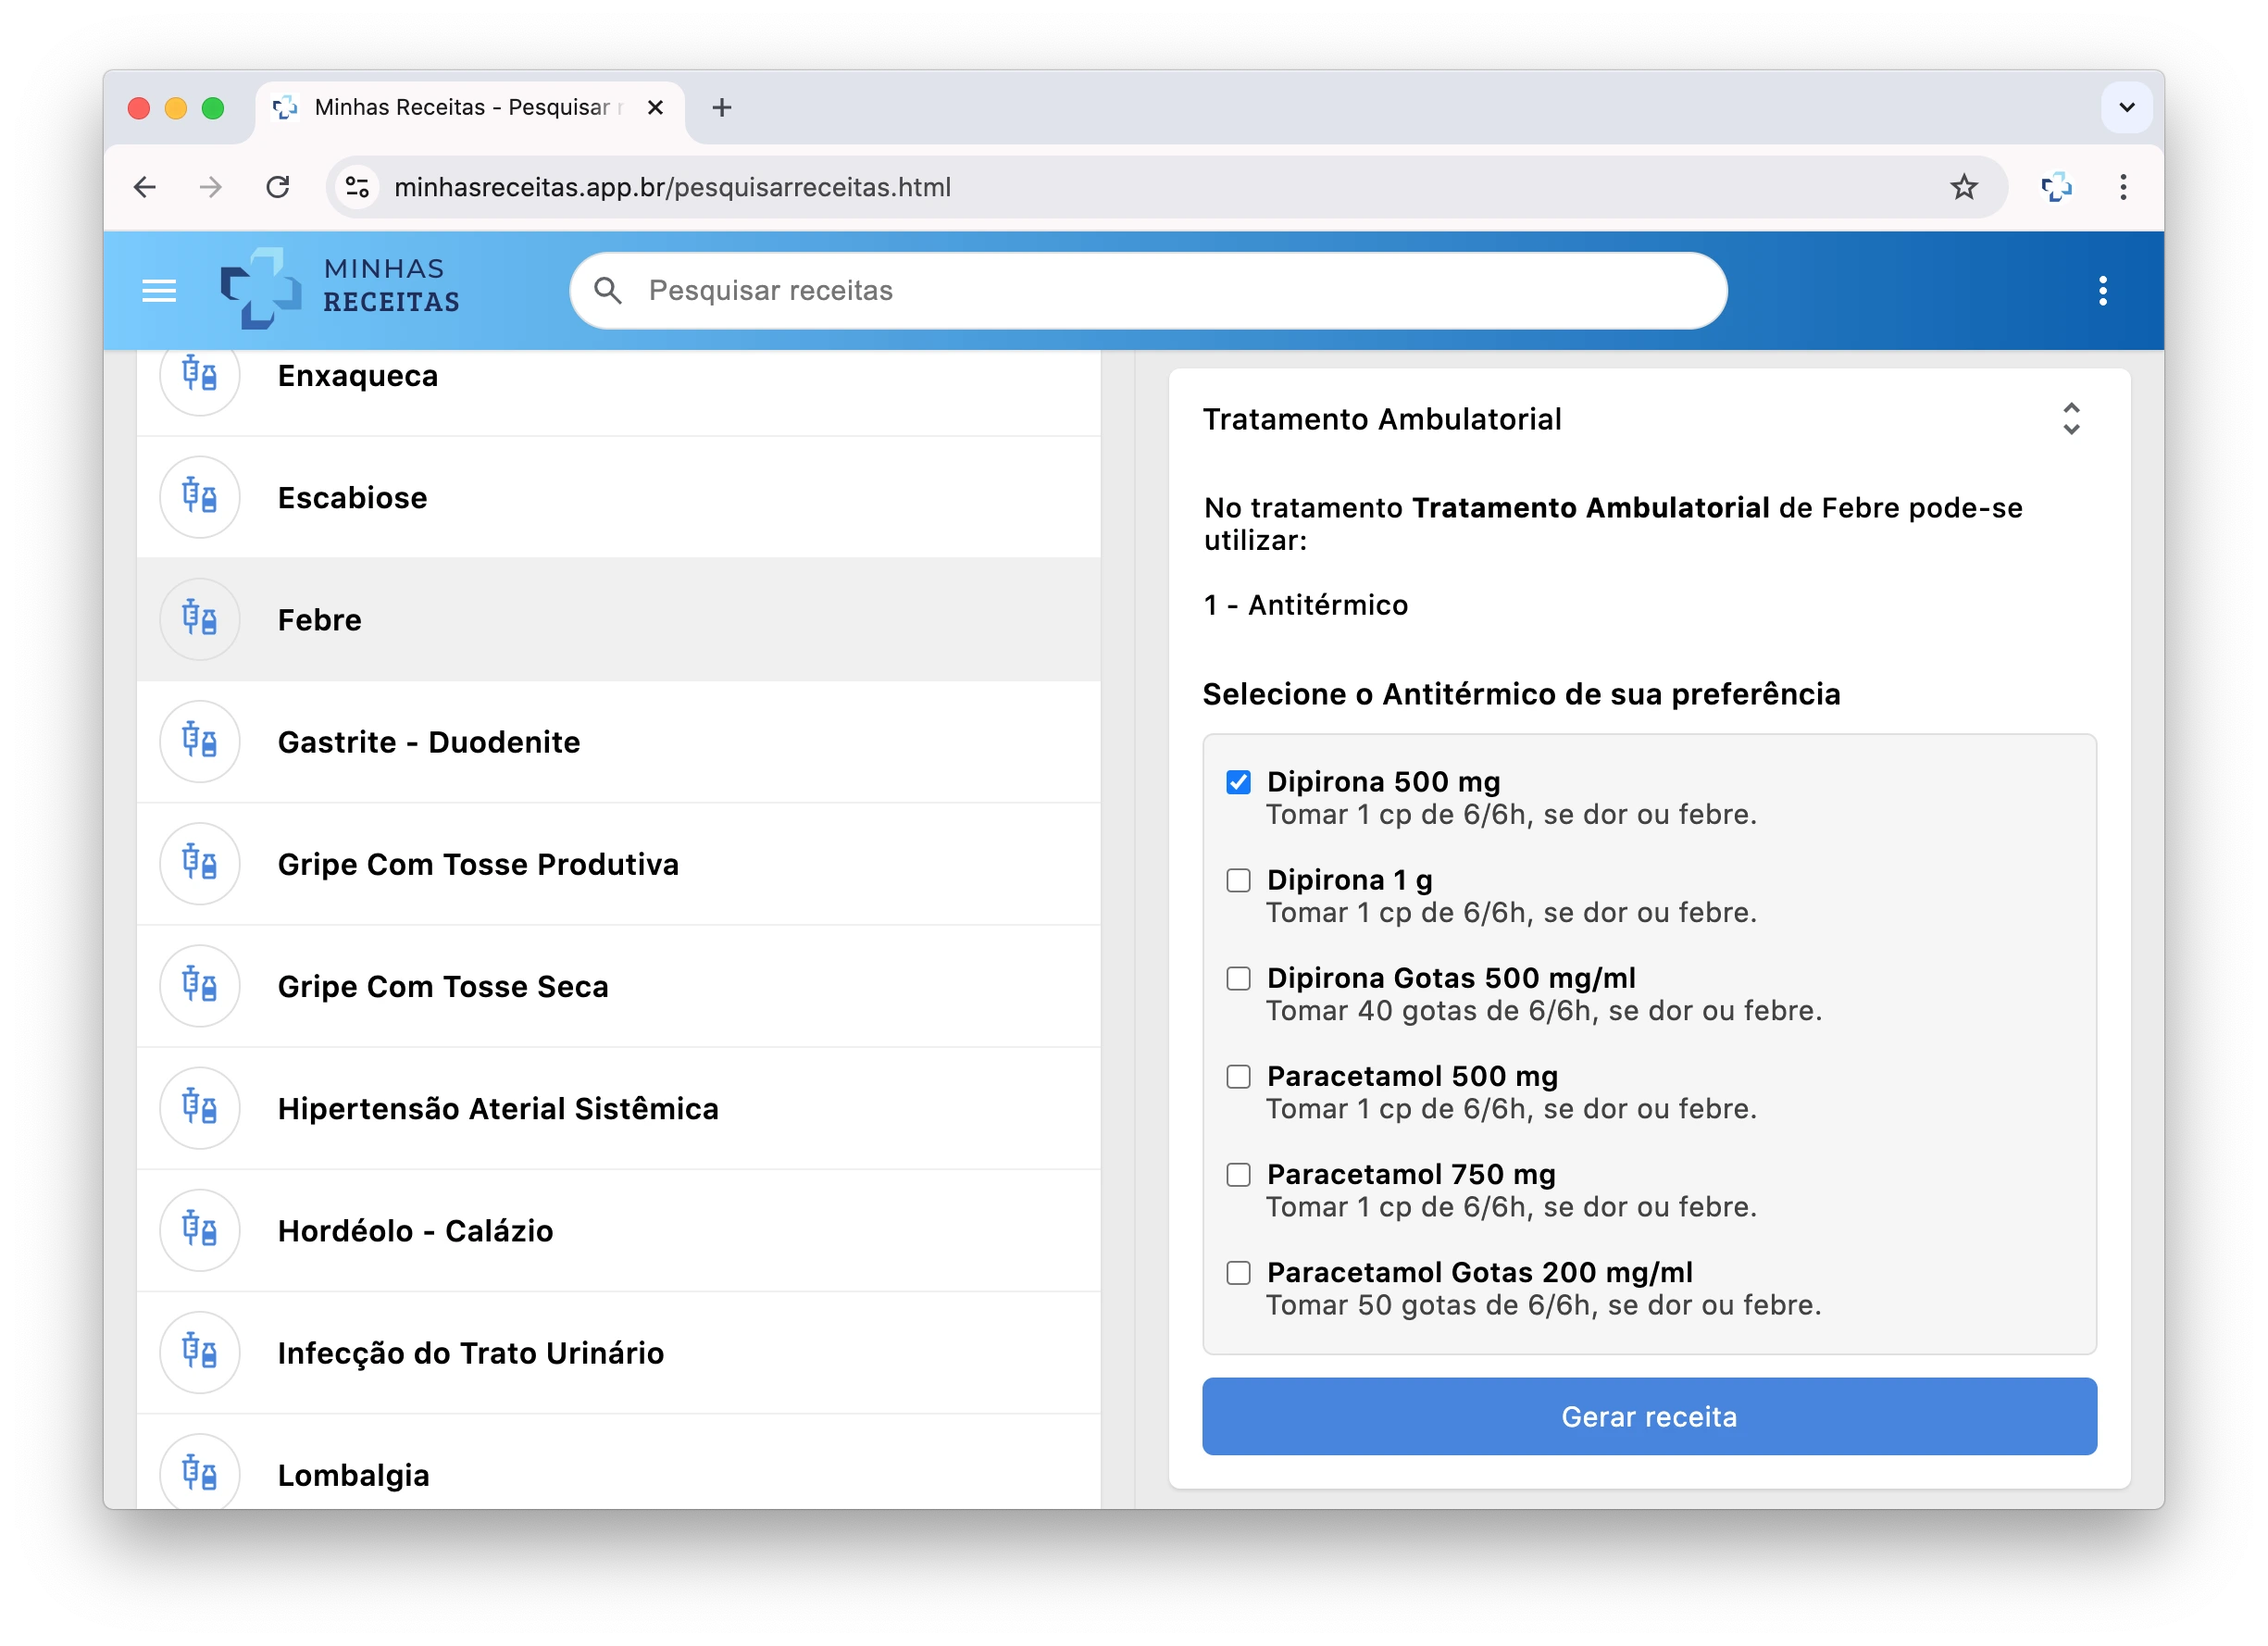2268x1646 pixels.
Task: Open the app header three-dot menu
Action: (x=2102, y=291)
